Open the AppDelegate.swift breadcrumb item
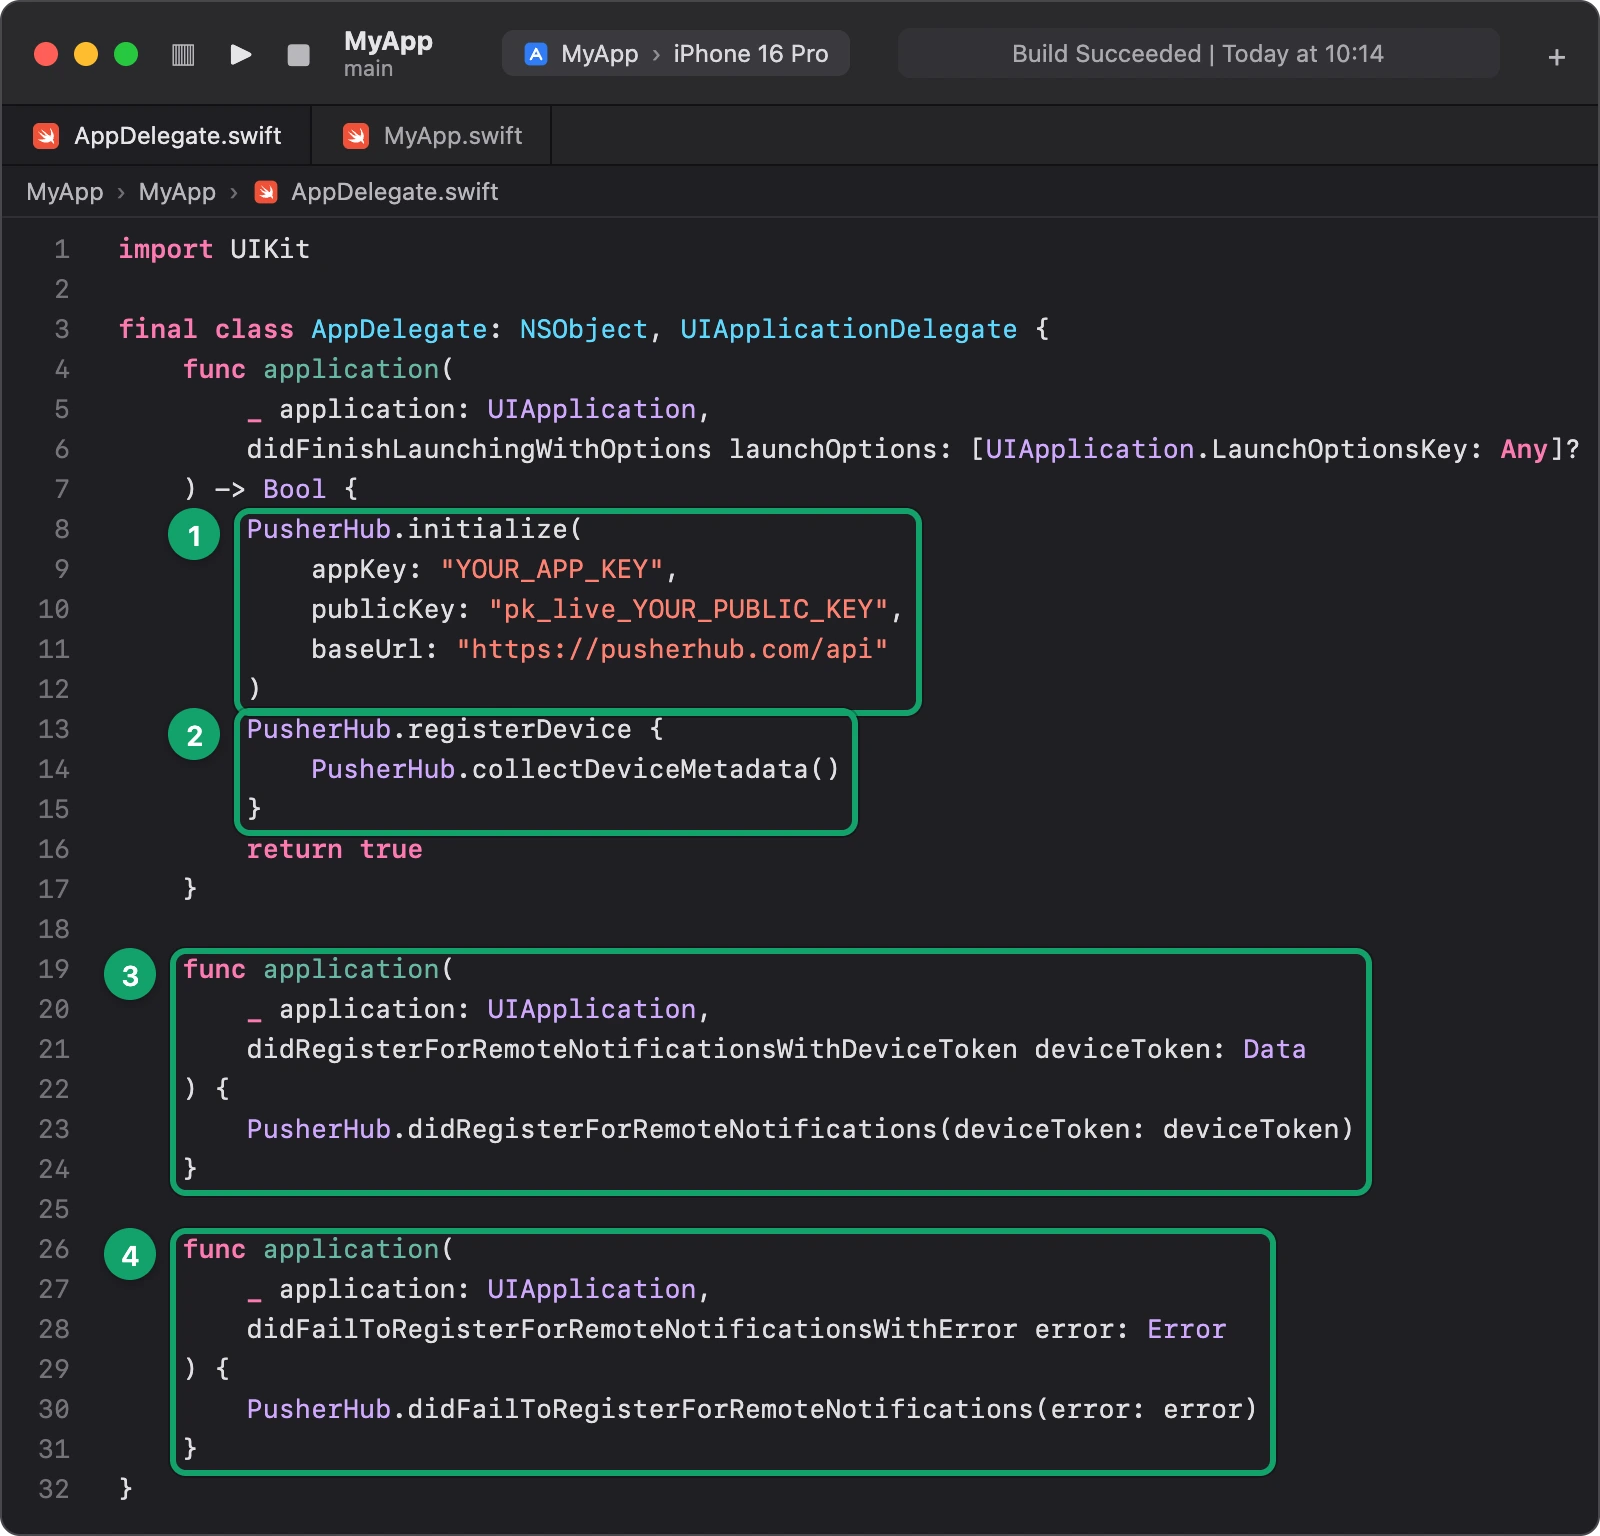 (x=394, y=192)
